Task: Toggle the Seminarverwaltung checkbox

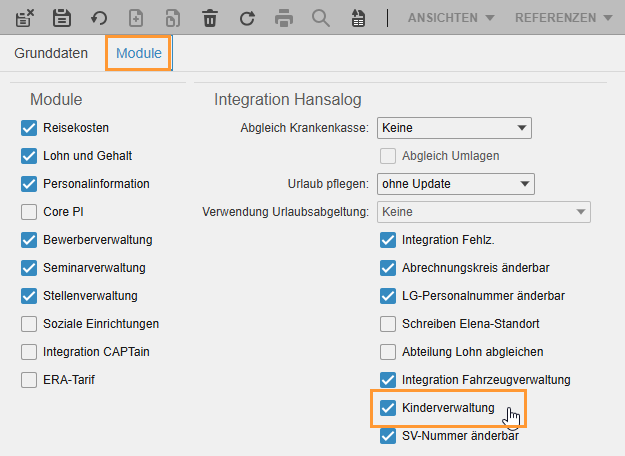Action: coord(29,268)
